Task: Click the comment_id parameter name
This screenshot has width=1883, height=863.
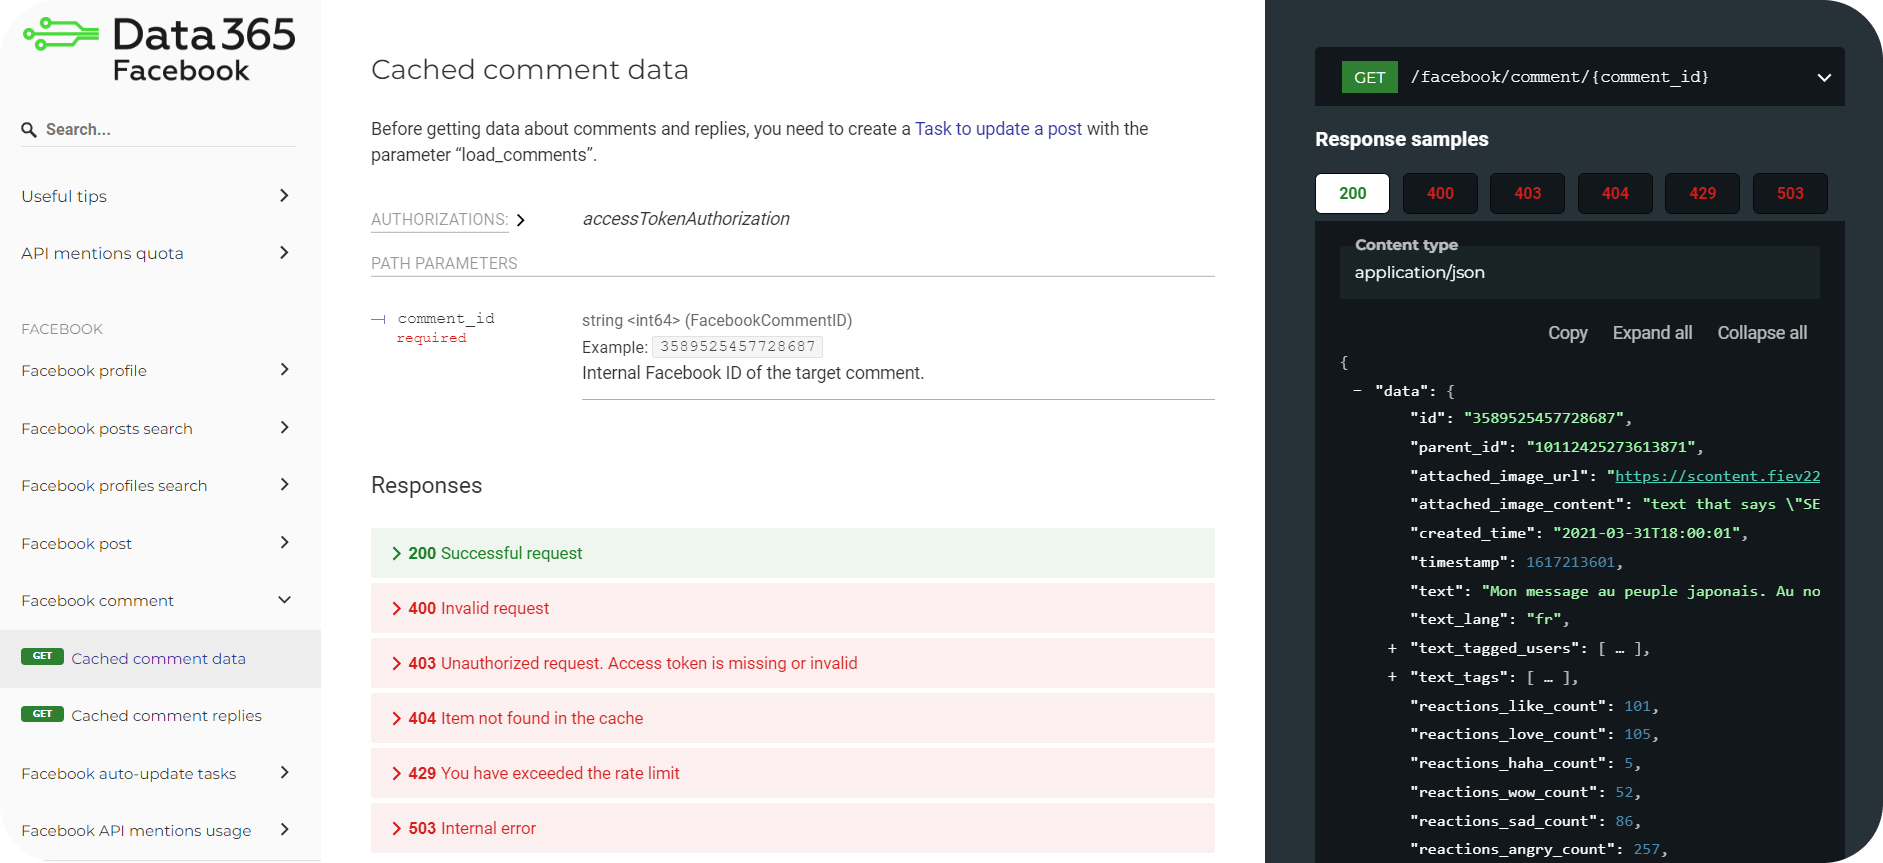Action: click(x=446, y=318)
